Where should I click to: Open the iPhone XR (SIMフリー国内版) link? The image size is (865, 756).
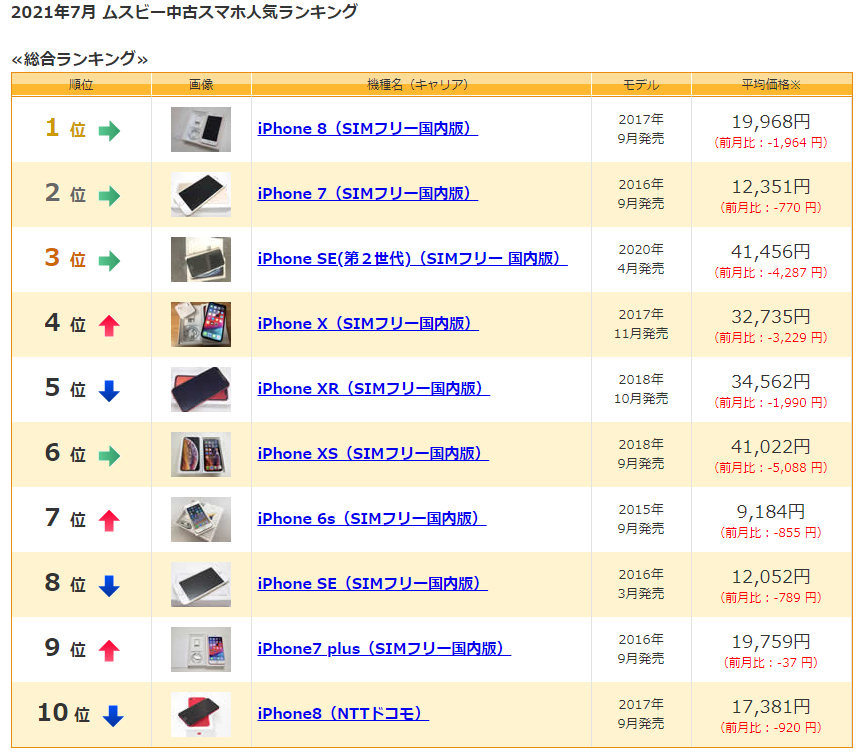coord(373,389)
